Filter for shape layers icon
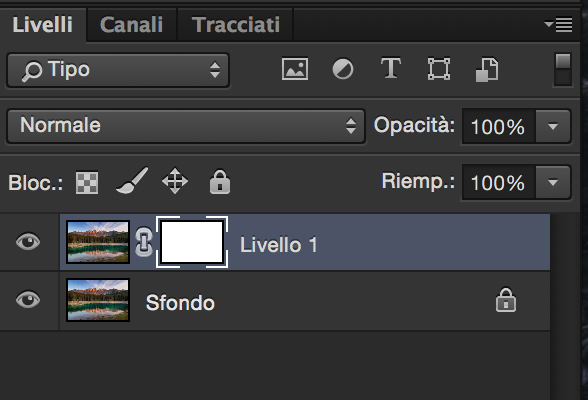Image resolution: width=588 pixels, height=400 pixels. pyautogui.click(x=439, y=69)
